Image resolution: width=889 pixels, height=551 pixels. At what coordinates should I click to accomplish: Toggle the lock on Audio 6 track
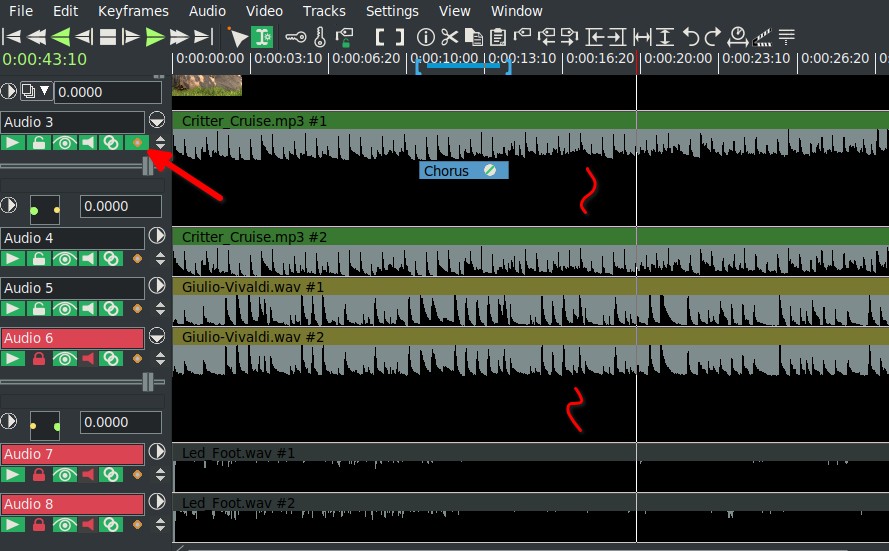coord(39,359)
